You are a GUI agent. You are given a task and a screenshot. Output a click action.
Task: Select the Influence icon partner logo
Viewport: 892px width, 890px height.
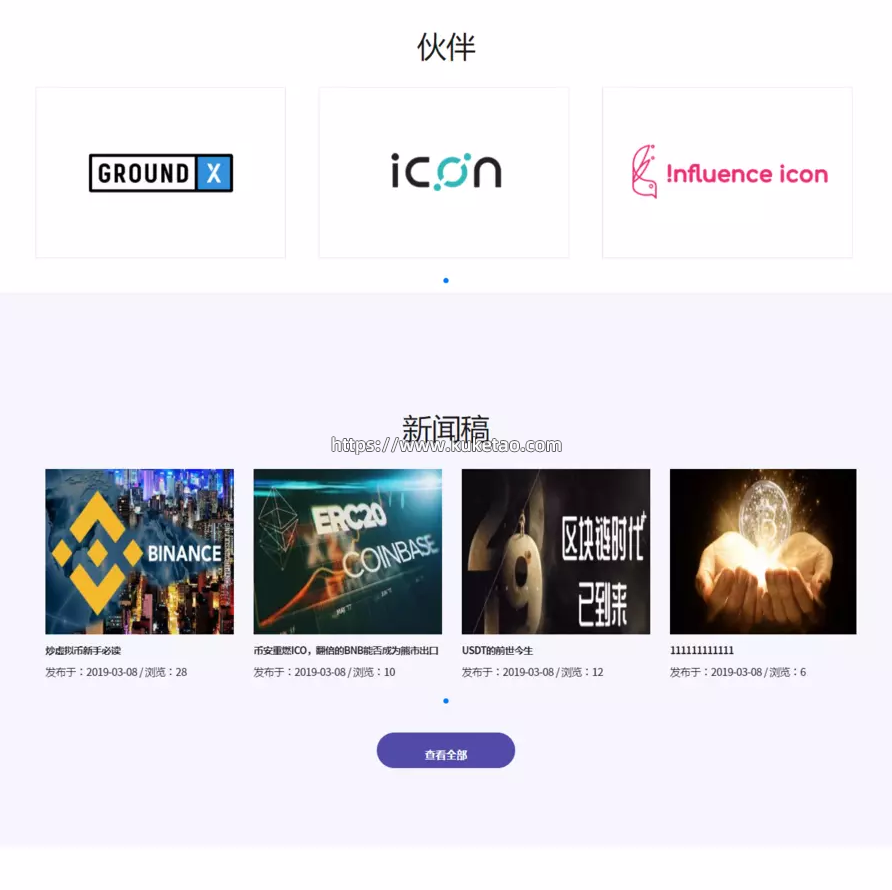click(x=729, y=172)
